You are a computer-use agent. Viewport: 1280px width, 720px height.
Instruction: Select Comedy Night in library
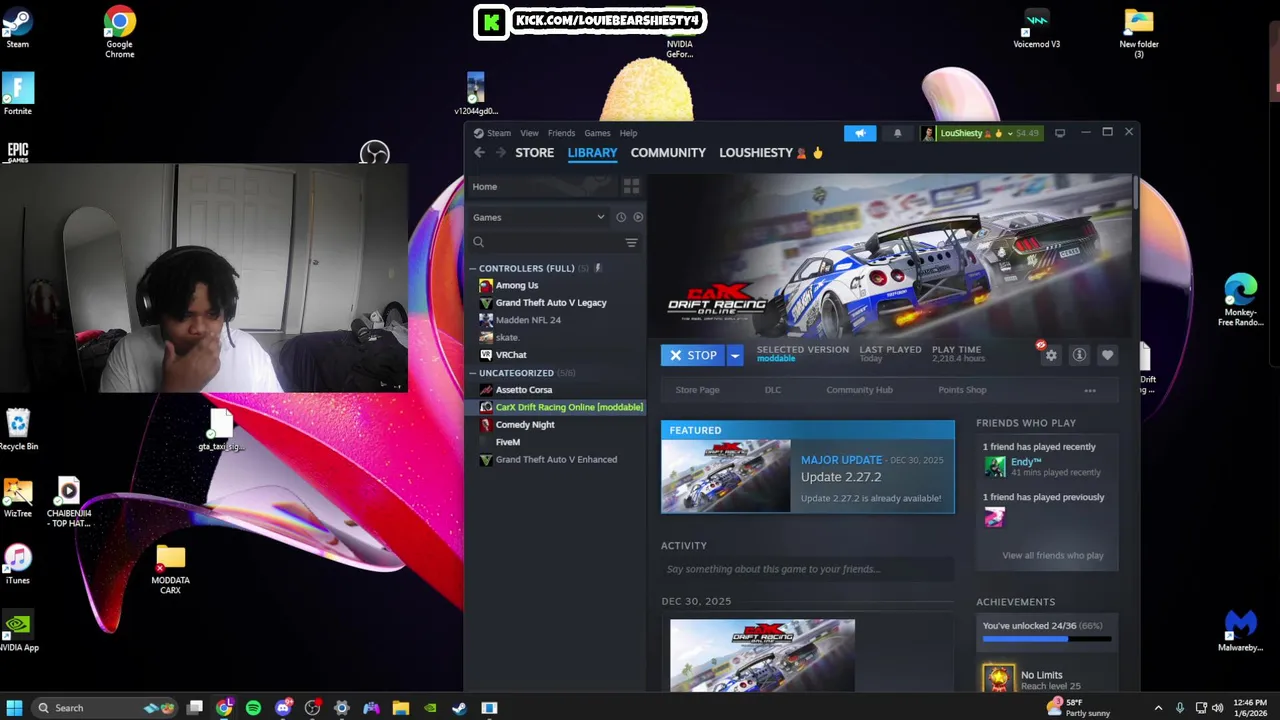525,425
